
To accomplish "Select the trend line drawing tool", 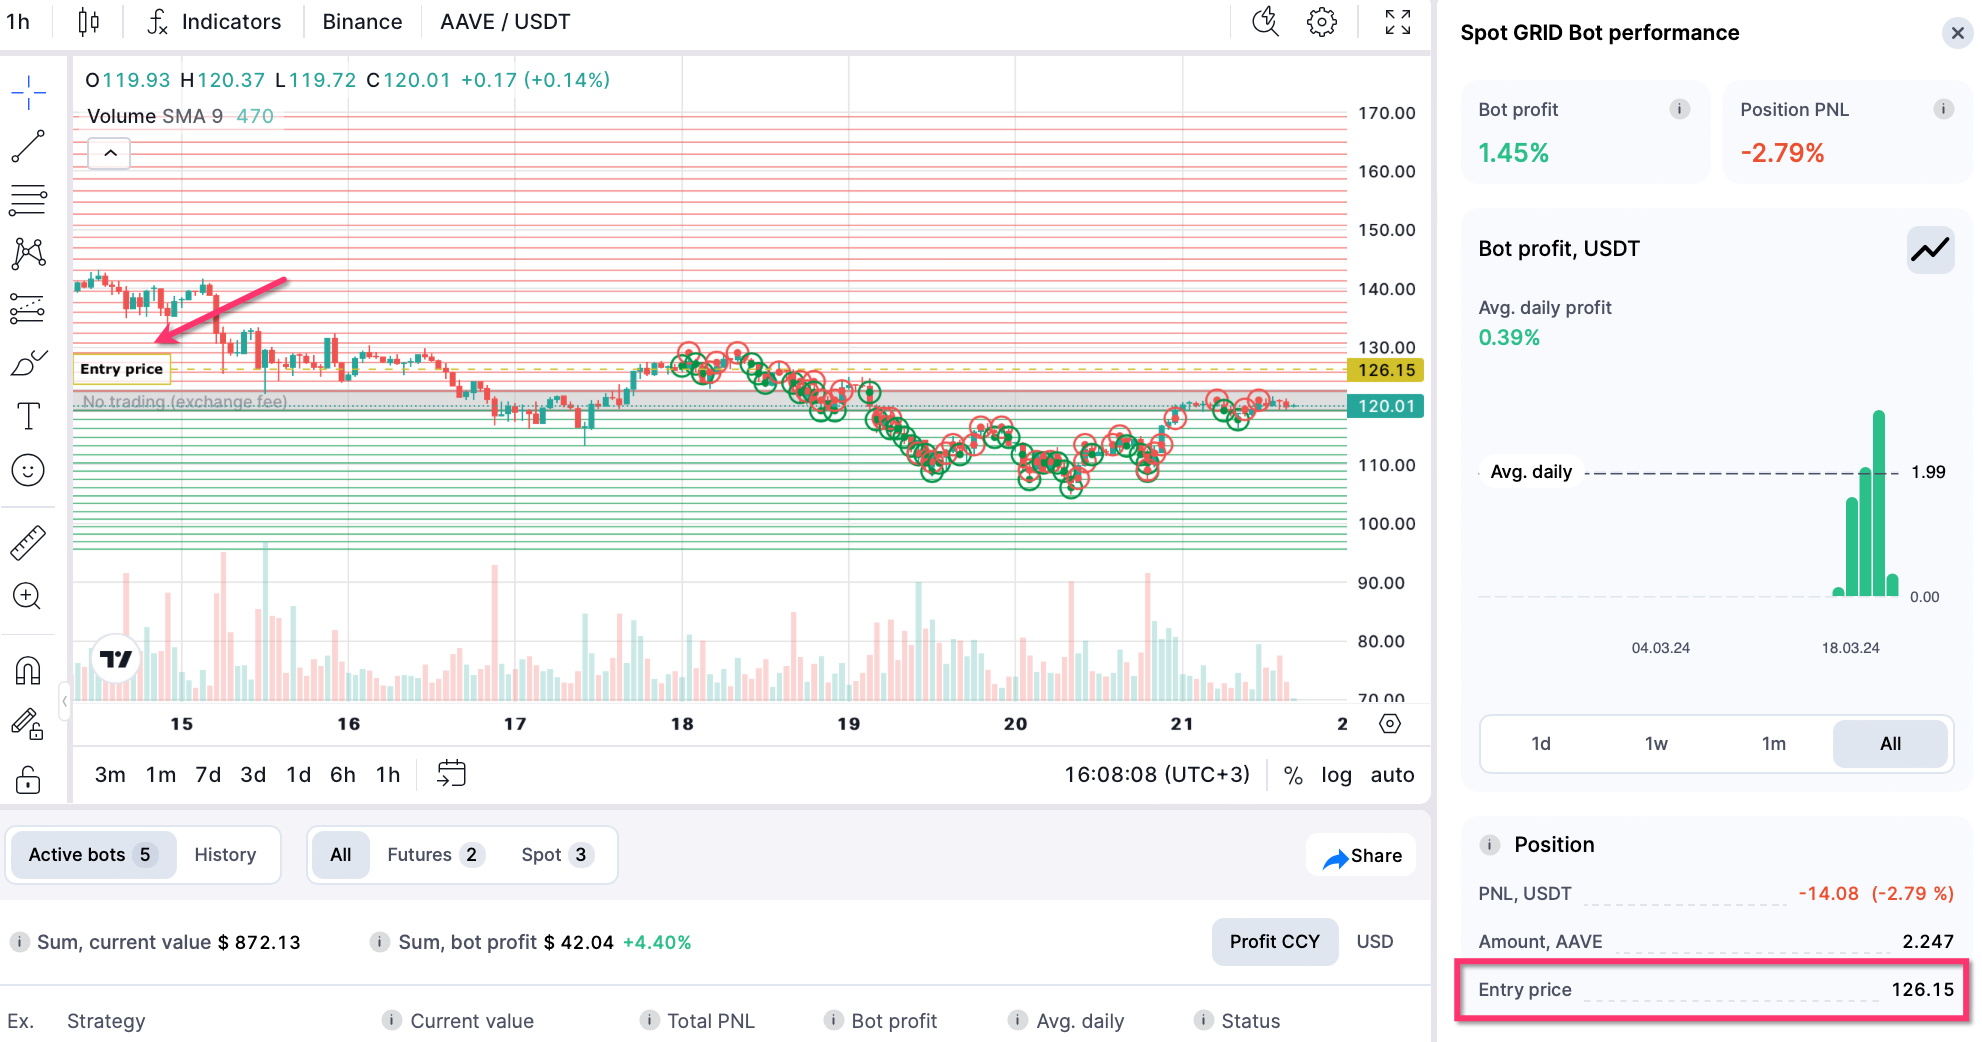I will [28, 146].
